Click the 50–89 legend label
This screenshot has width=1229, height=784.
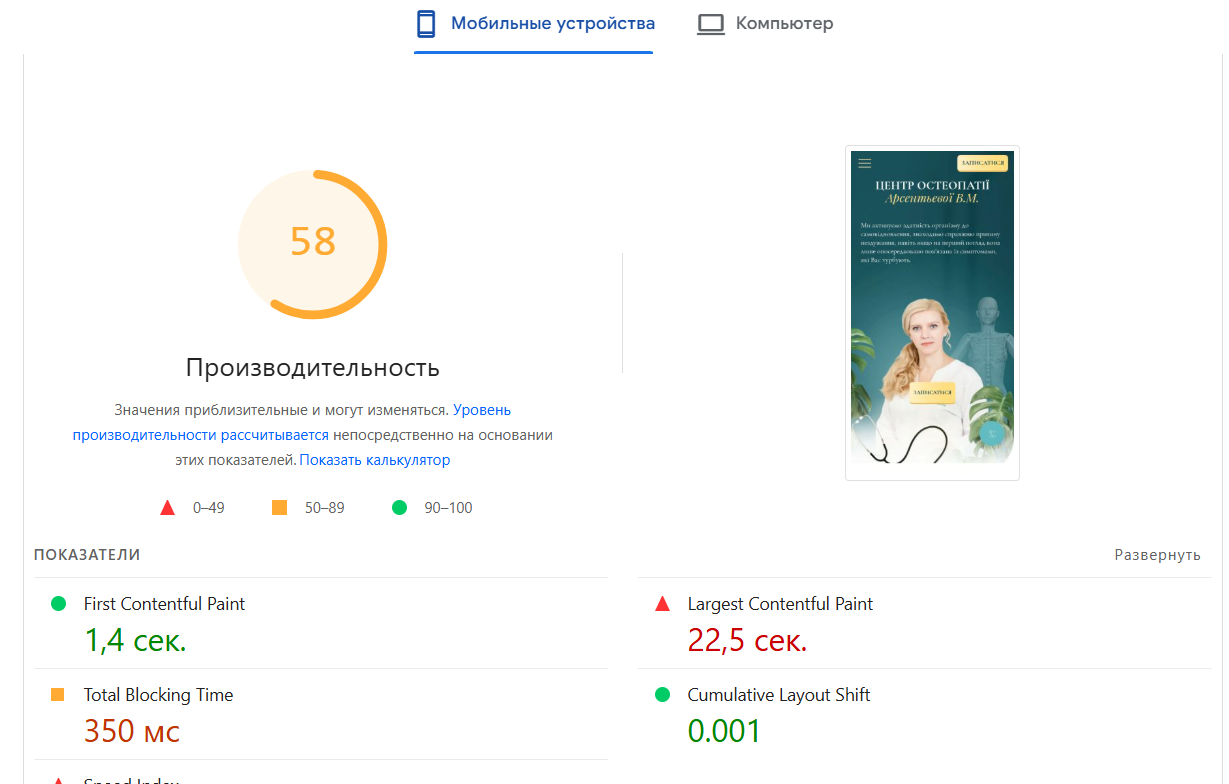click(x=325, y=508)
